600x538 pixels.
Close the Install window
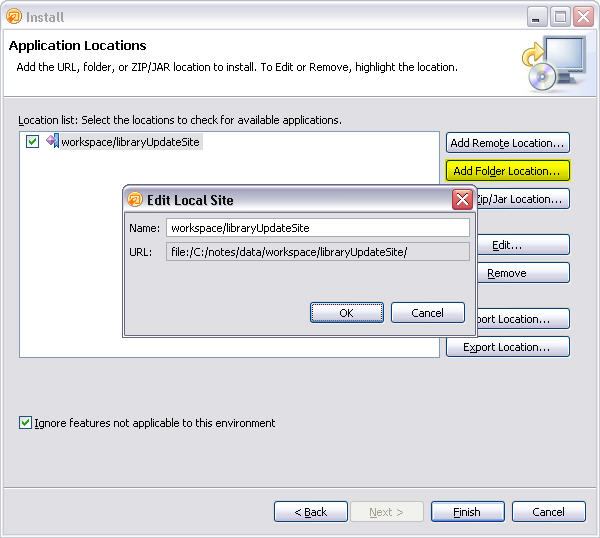[584, 17]
